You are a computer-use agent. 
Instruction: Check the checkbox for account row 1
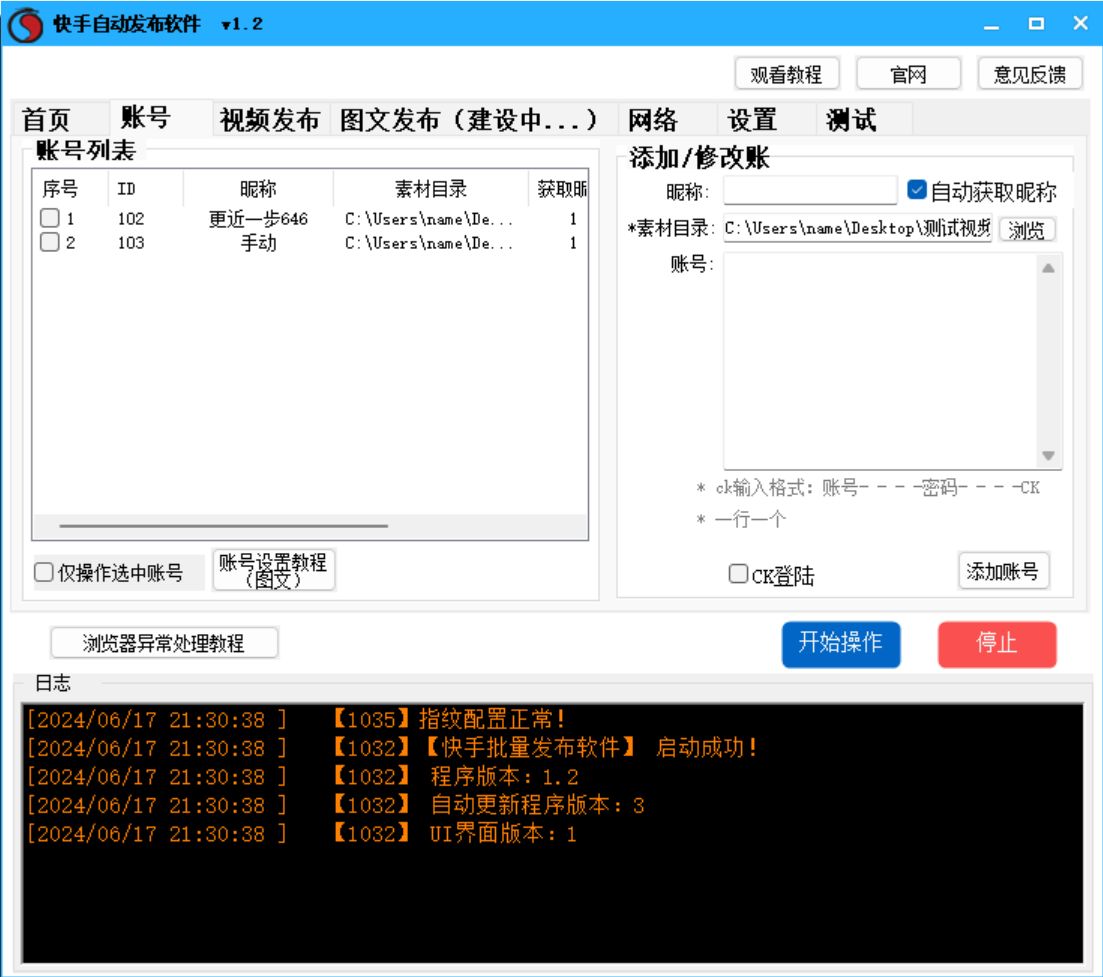click(x=50, y=218)
